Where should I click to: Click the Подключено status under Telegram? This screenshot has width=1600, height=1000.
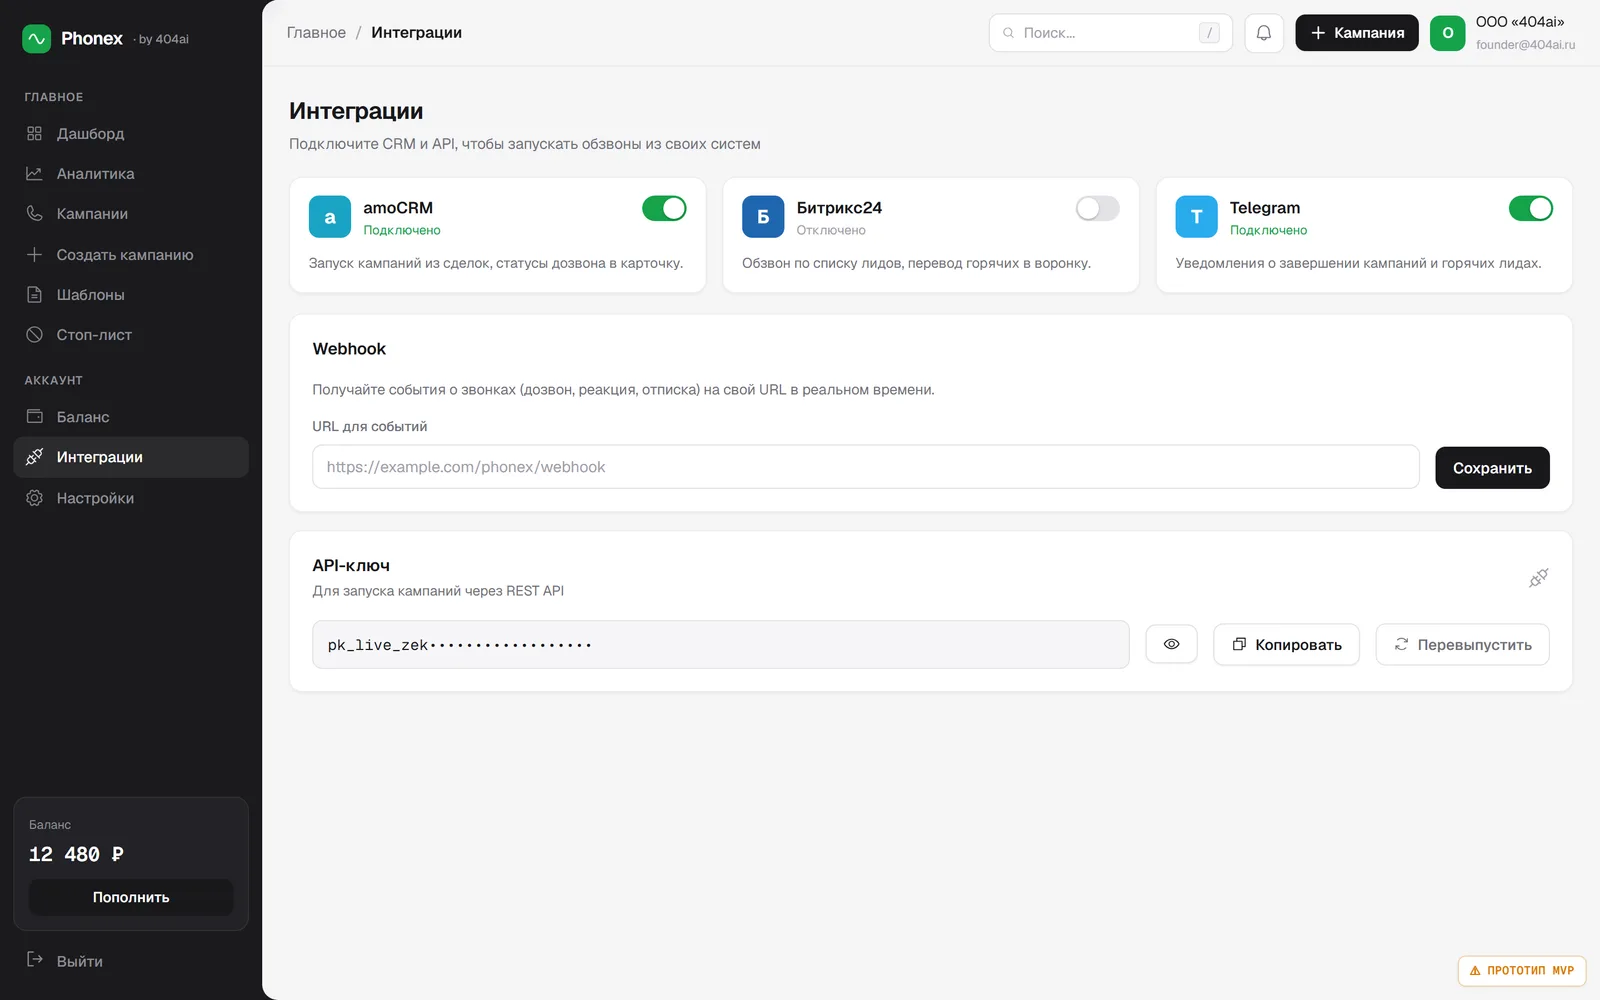pyautogui.click(x=1268, y=230)
